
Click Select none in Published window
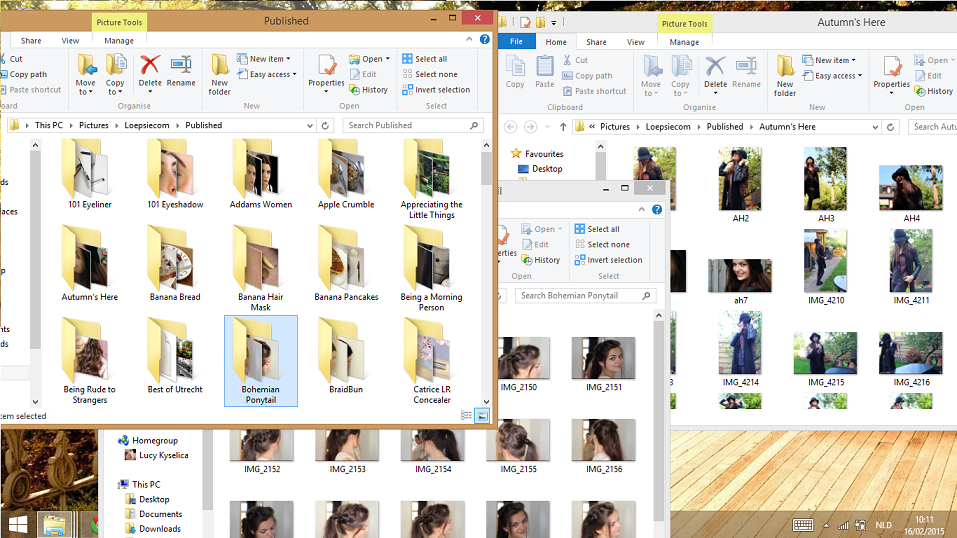point(430,75)
